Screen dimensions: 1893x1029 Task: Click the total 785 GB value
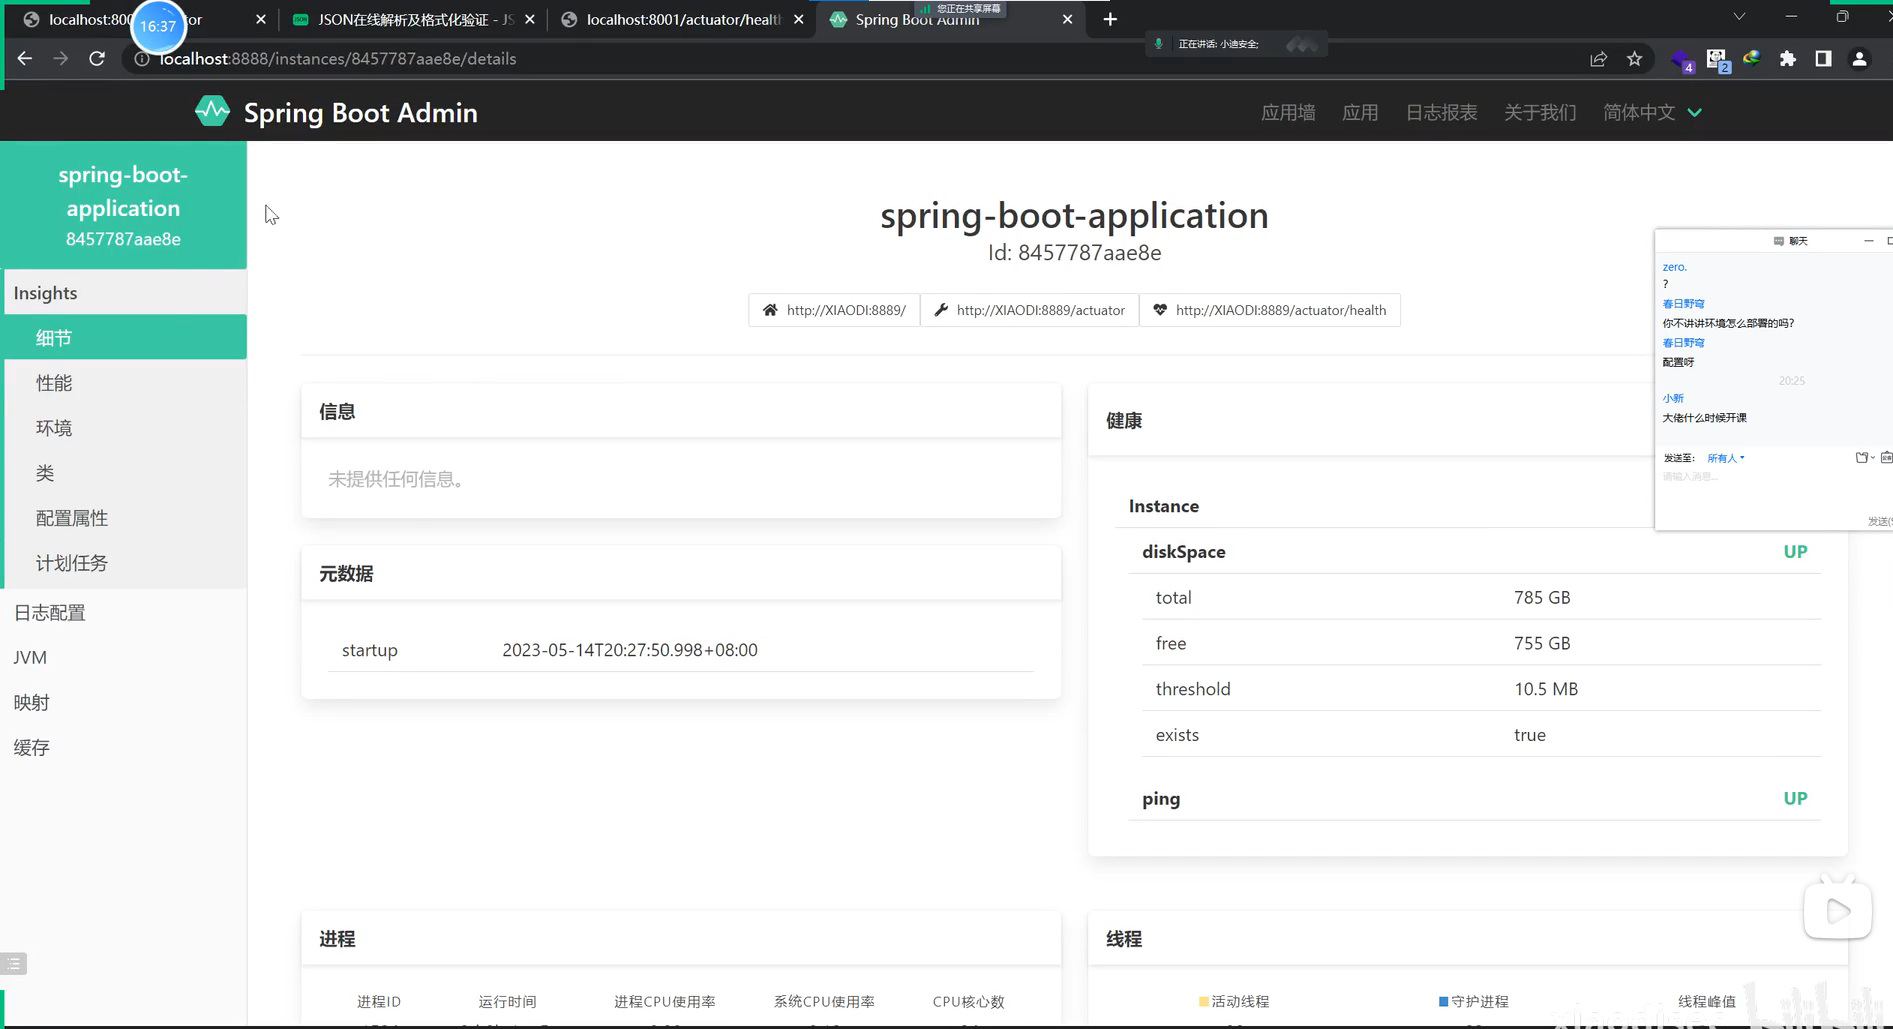tap(1542, 597)
